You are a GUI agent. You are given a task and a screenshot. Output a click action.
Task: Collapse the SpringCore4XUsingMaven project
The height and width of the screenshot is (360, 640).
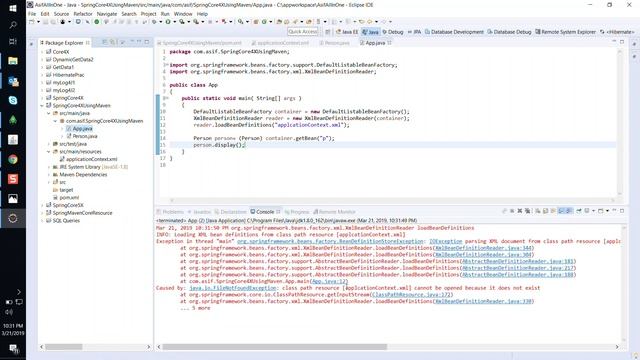(x=42, y=105)
